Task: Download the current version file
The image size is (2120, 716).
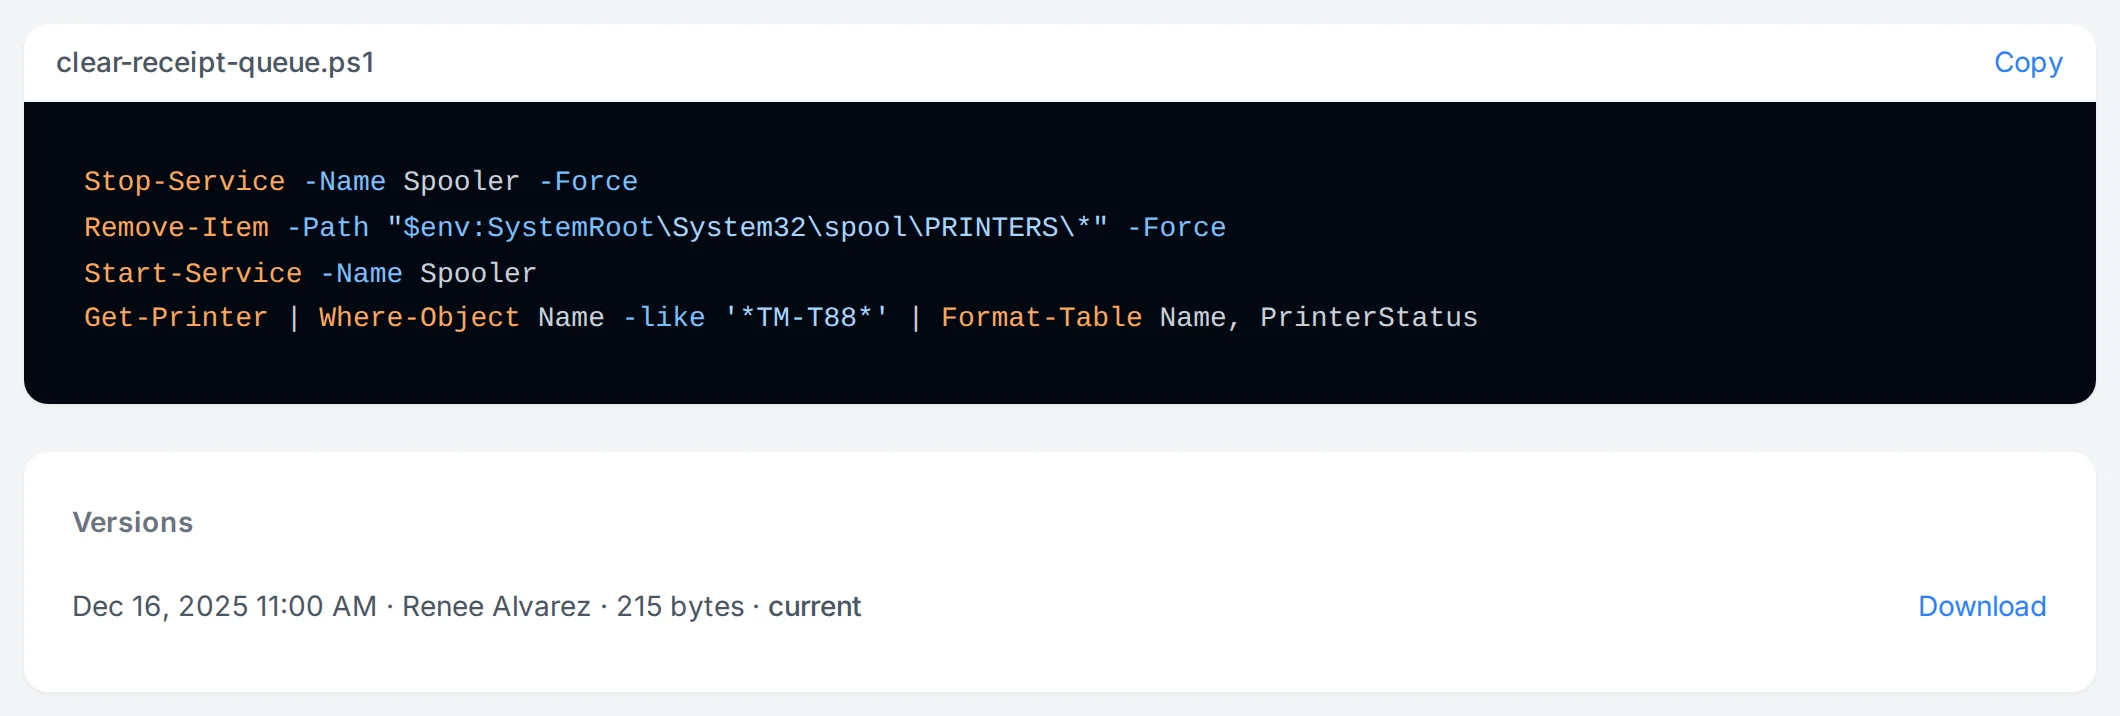Action: (1982, 606)
